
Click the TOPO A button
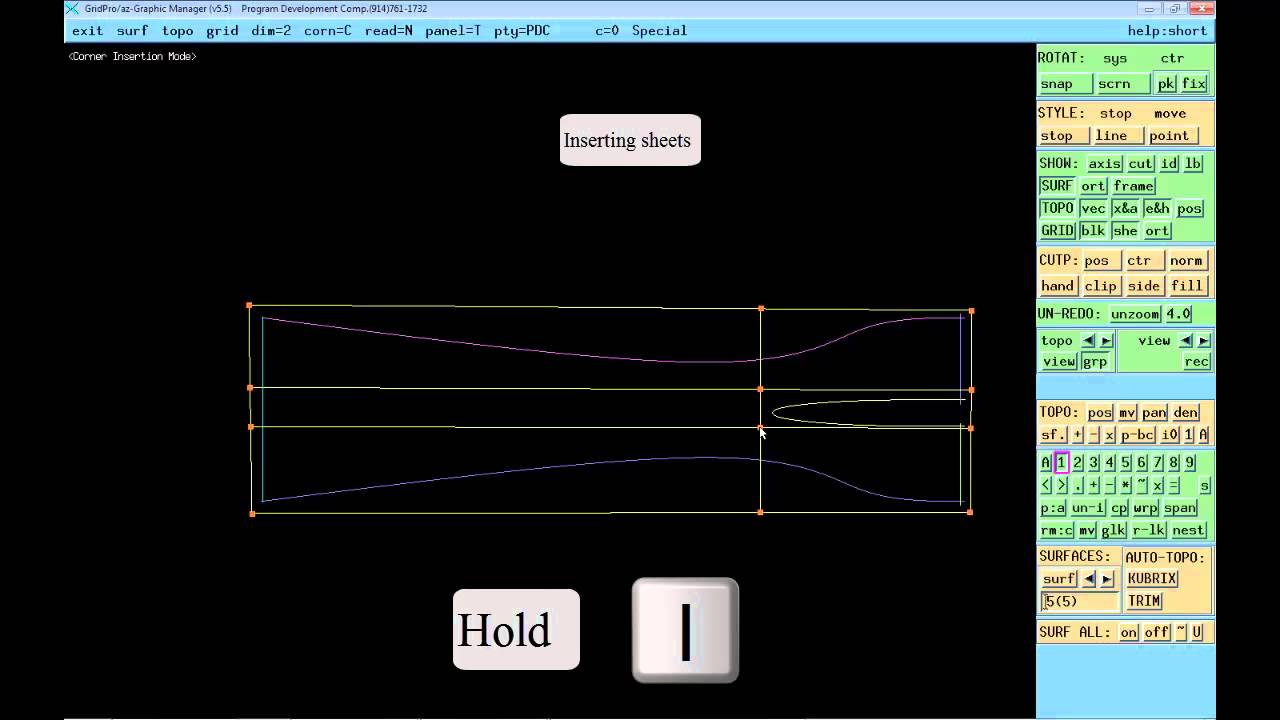[x=1203, y=435]
